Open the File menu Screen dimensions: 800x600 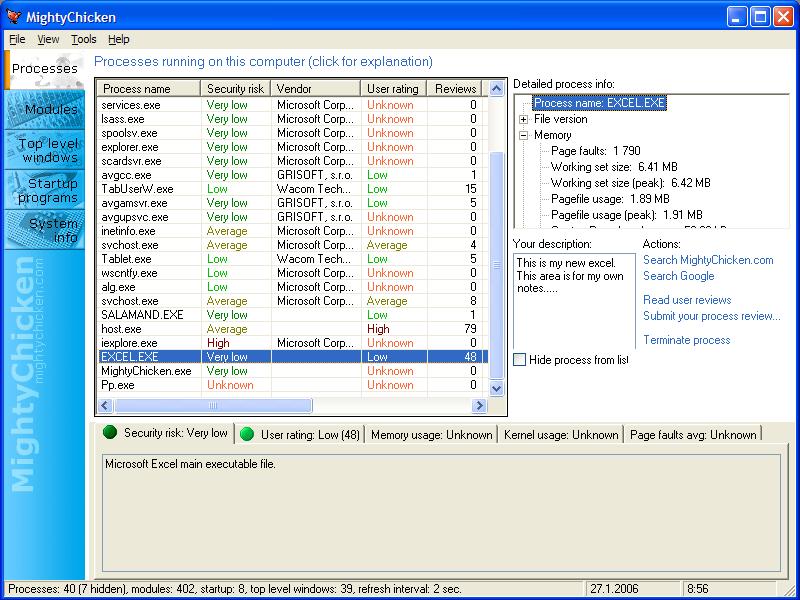click(x=17, y=39)
